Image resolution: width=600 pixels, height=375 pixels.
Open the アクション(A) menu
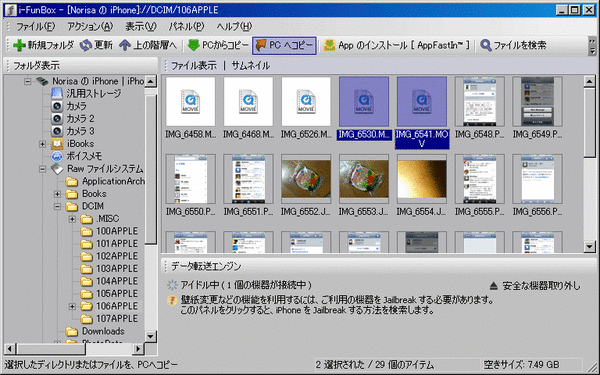pos(90,26)
